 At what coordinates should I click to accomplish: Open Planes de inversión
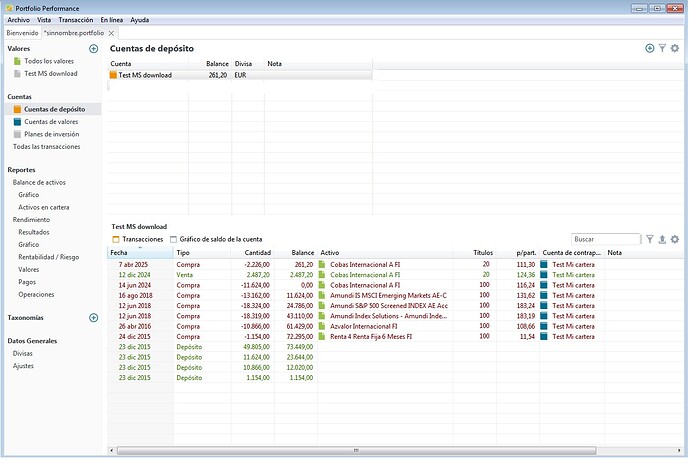(51, 135)
